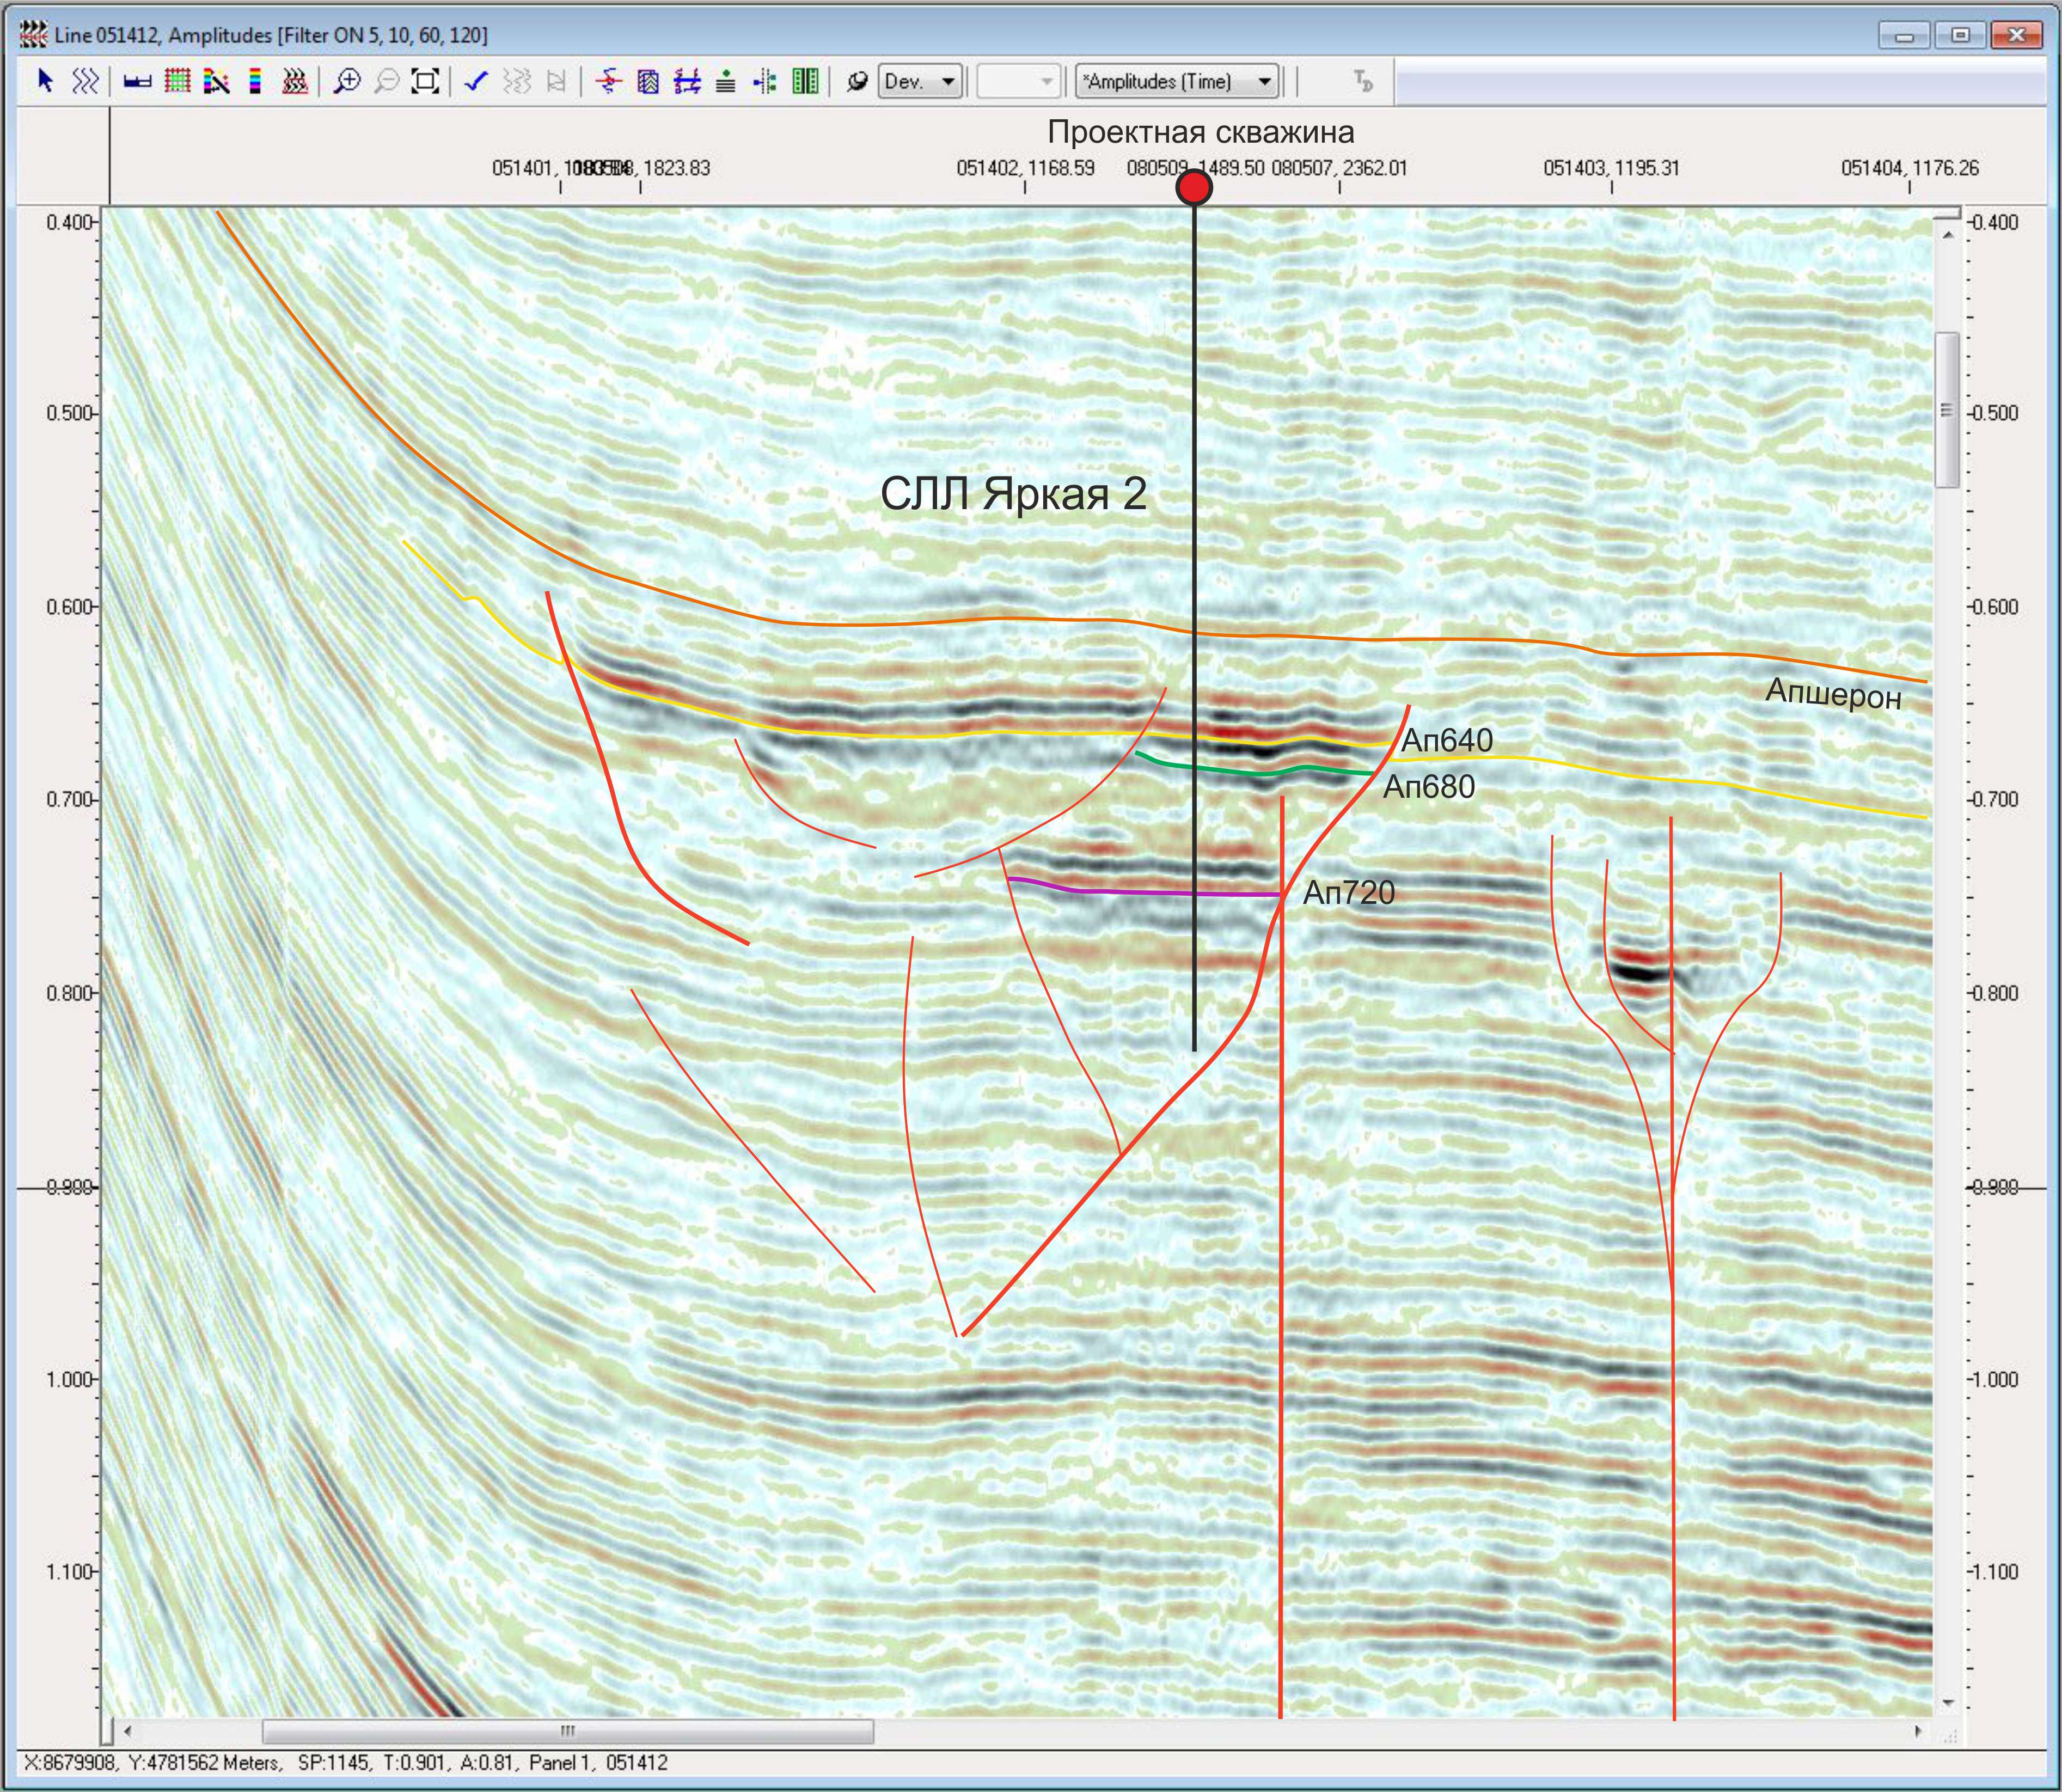Click the blue checkmark apply icon
2062x1792 pixels.
(x=476, y=81)
